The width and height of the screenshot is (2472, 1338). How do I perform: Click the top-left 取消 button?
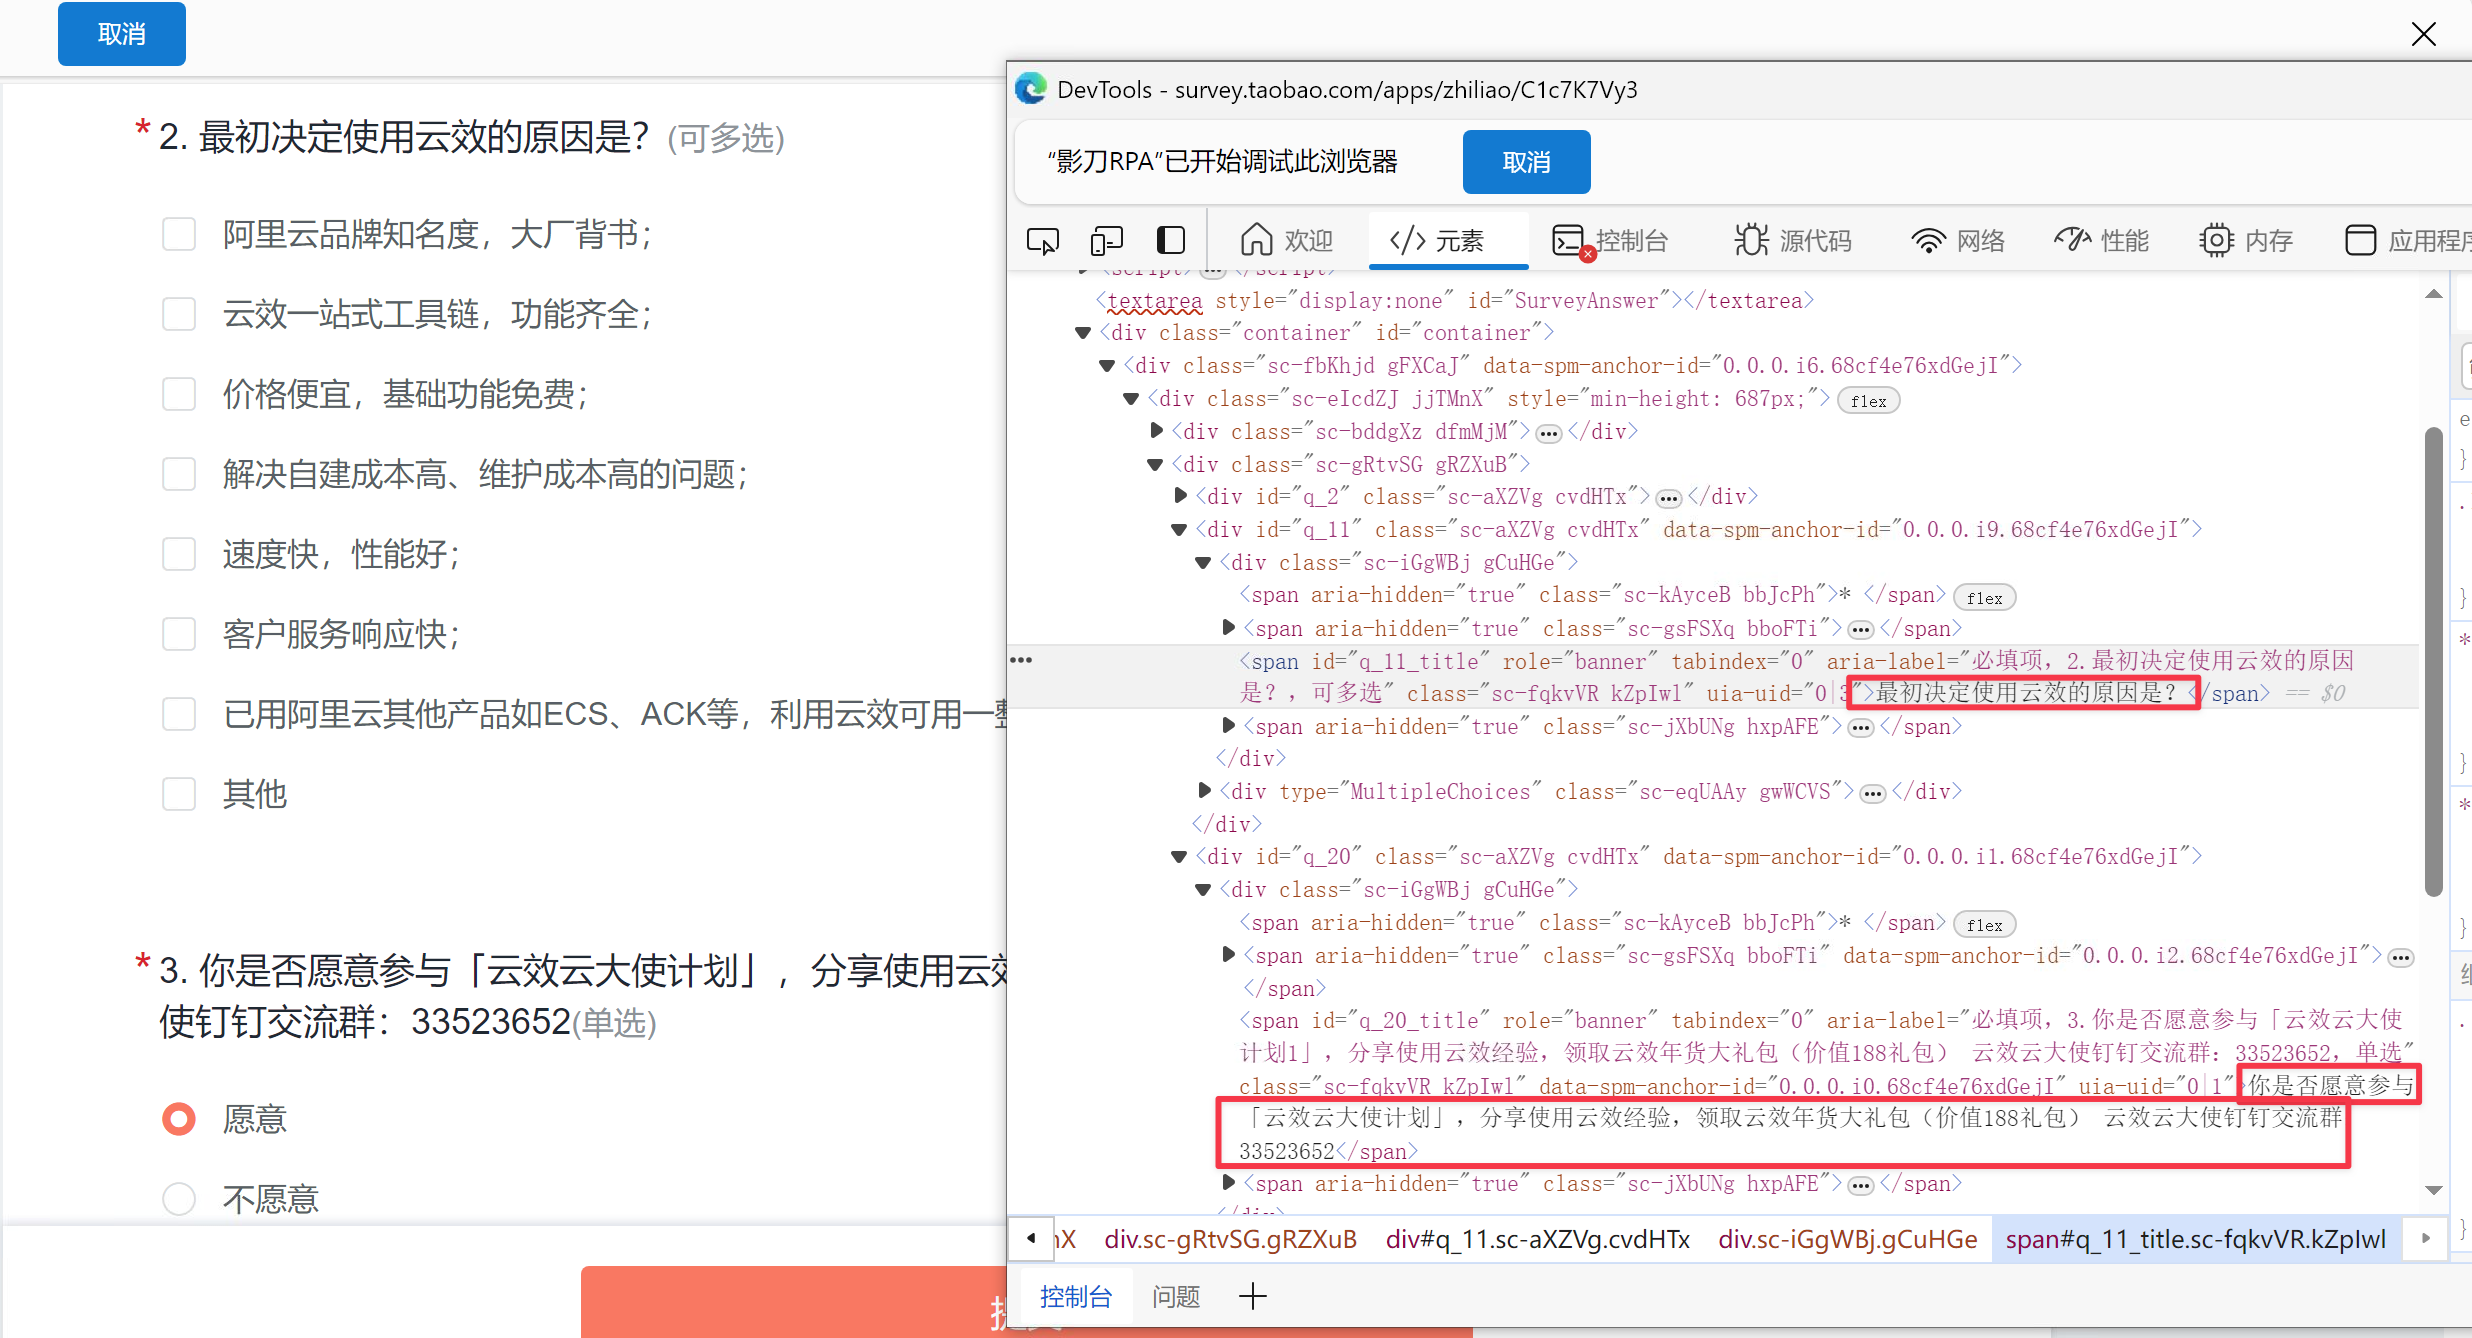[x=122, y=34]
